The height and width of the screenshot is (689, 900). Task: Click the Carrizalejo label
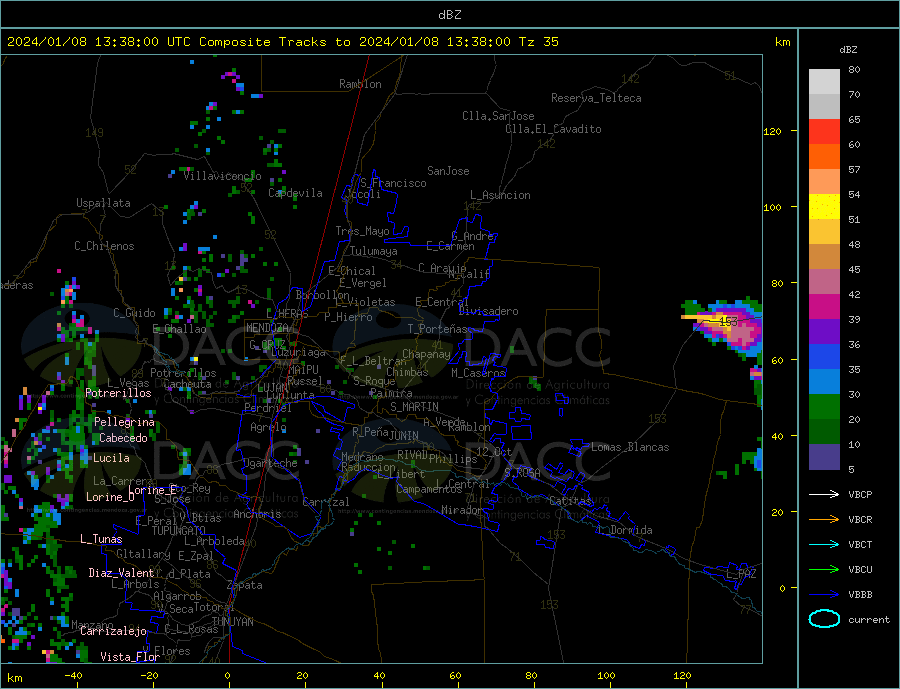click(113, 631)
